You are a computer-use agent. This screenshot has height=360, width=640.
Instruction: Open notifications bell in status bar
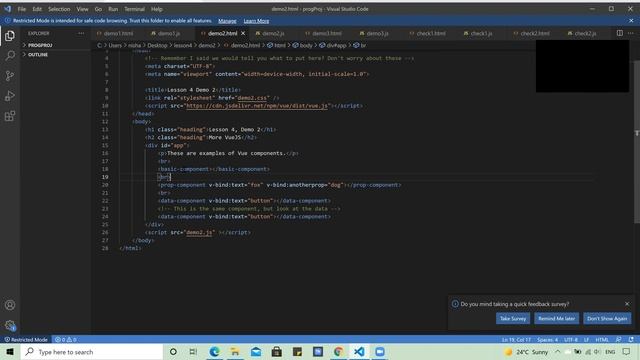631,340
